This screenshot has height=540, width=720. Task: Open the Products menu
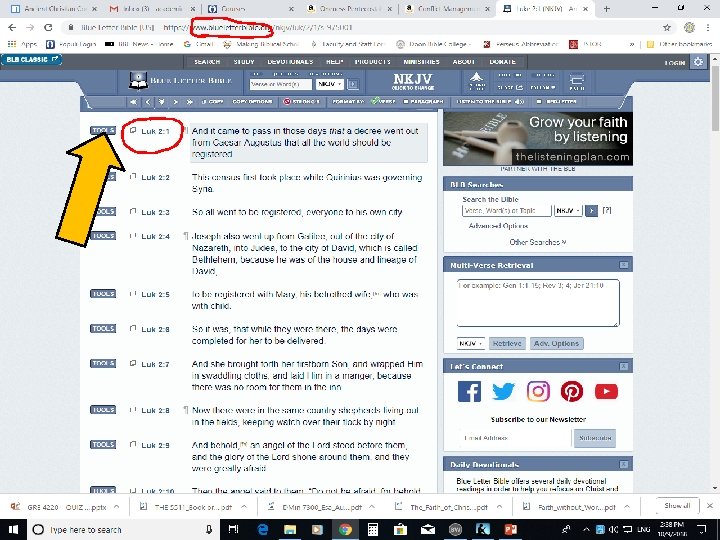tap(373, 62)
